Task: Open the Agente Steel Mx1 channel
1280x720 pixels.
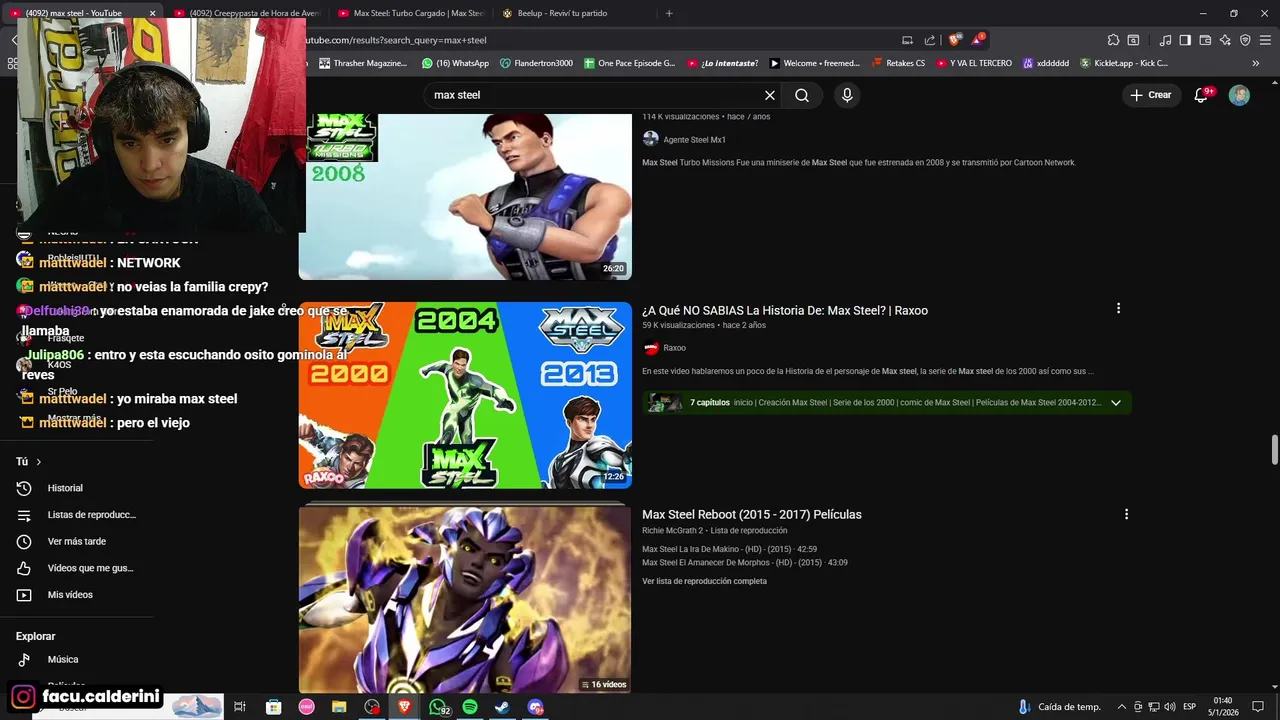Action: tap(694, 140)
